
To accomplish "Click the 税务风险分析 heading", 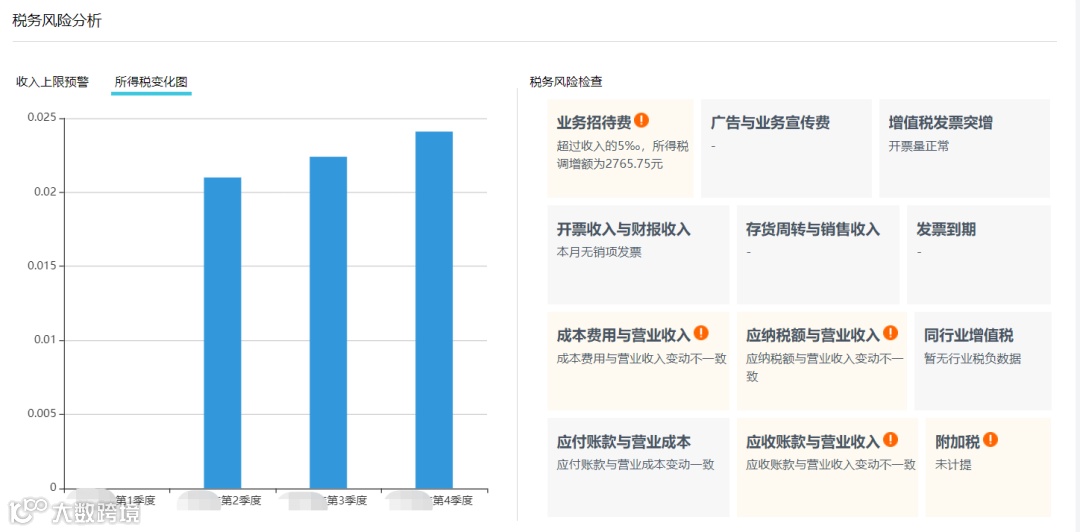I will (56, 21).
